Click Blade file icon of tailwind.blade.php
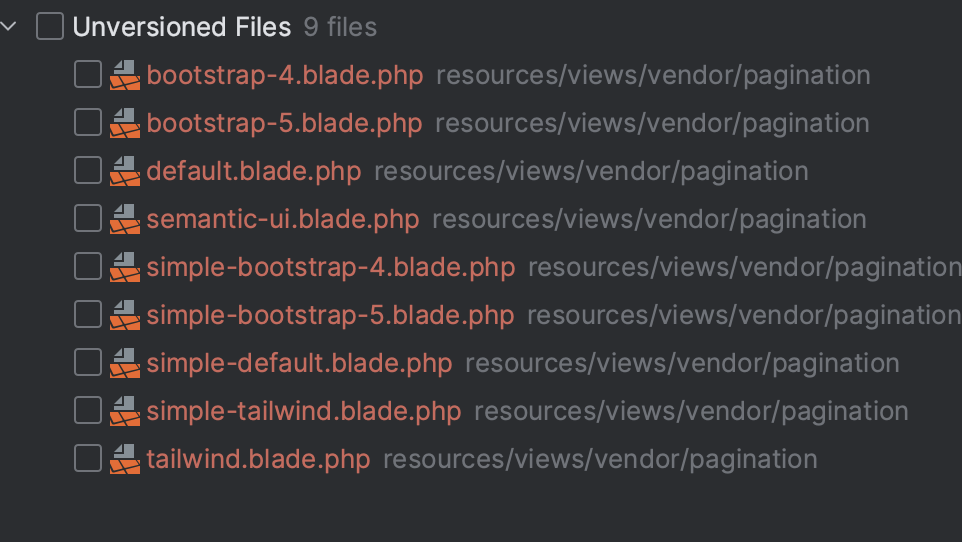The width and height of the screenshot is (962, 542). (x=125, y=459)
